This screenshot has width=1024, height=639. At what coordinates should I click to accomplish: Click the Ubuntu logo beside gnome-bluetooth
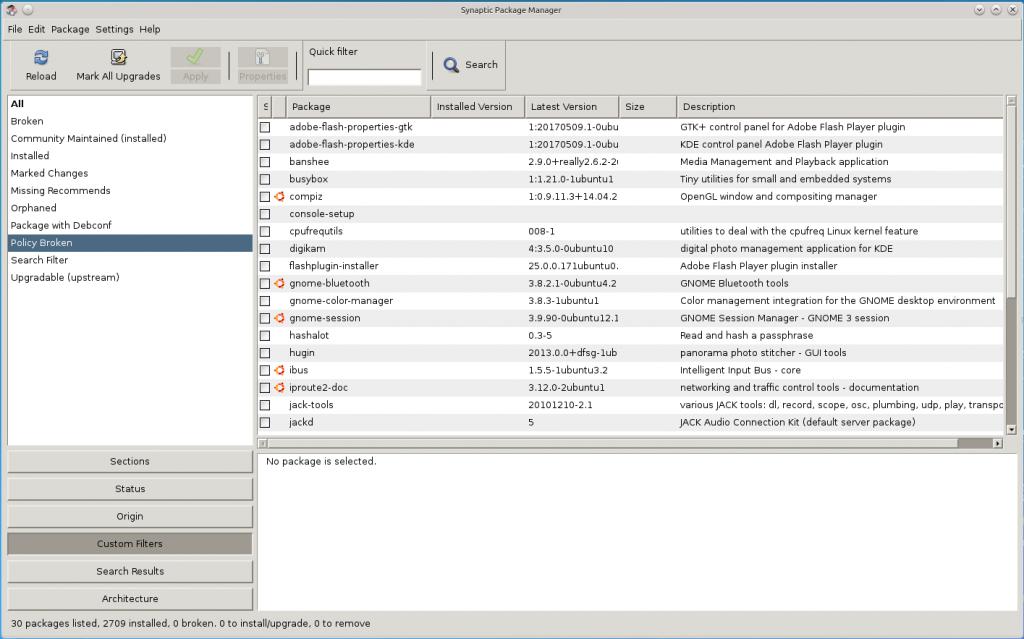coord(279,284)
